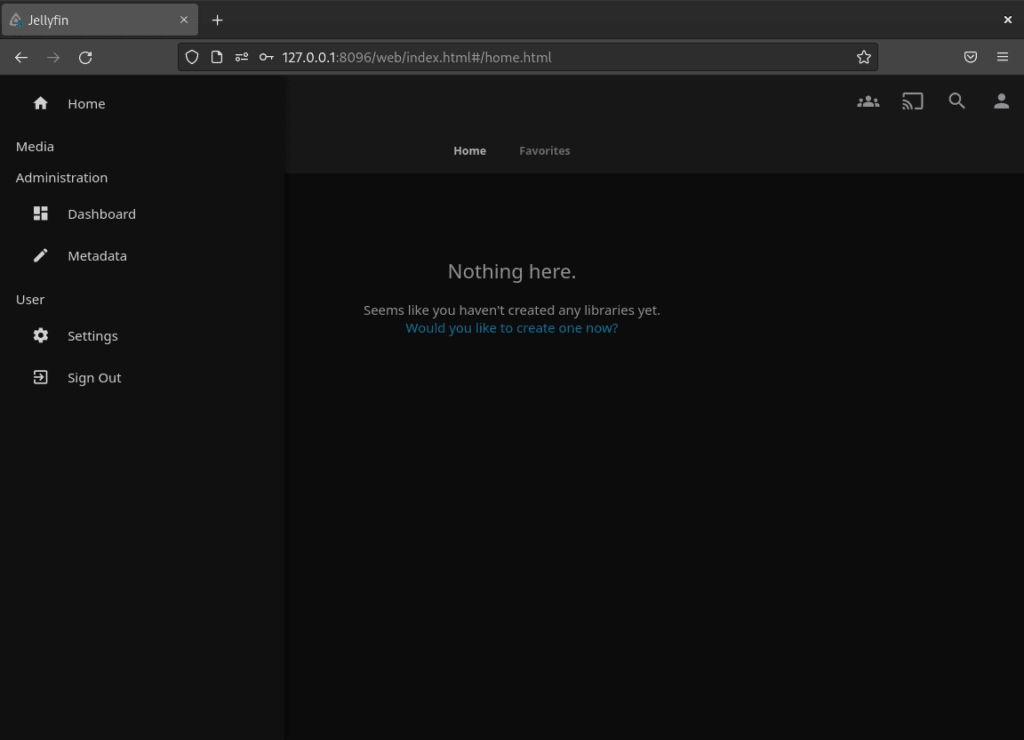The width and height of the screenshot is (1024, 740).
Task: Select the Home house icon
Action: [x=40, y=103]
